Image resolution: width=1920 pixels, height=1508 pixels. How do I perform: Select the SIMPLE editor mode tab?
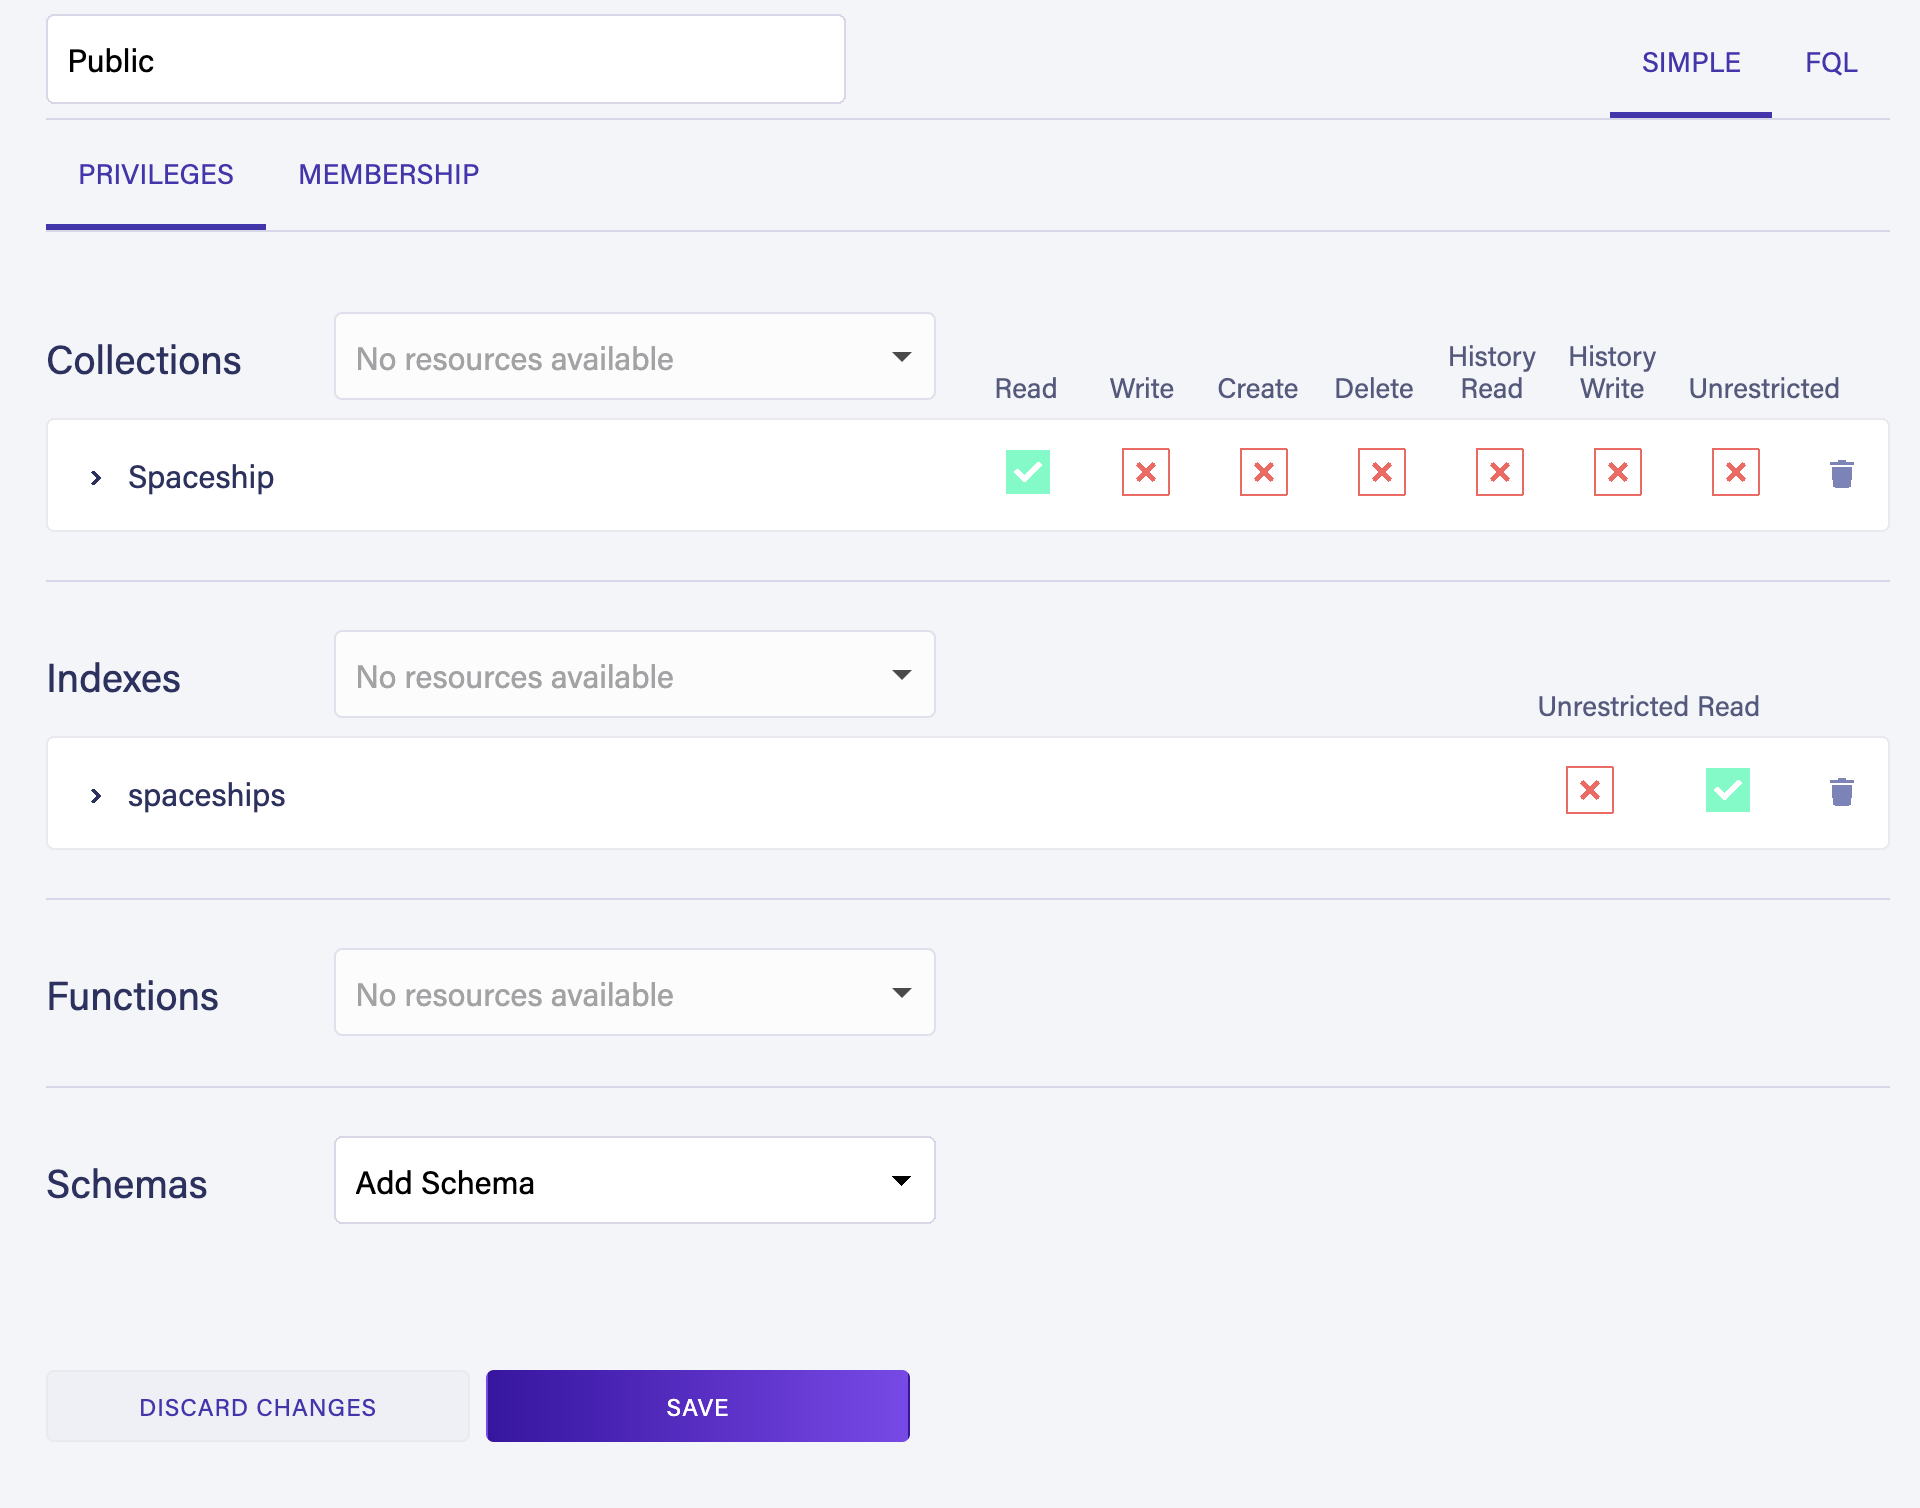1690,63
